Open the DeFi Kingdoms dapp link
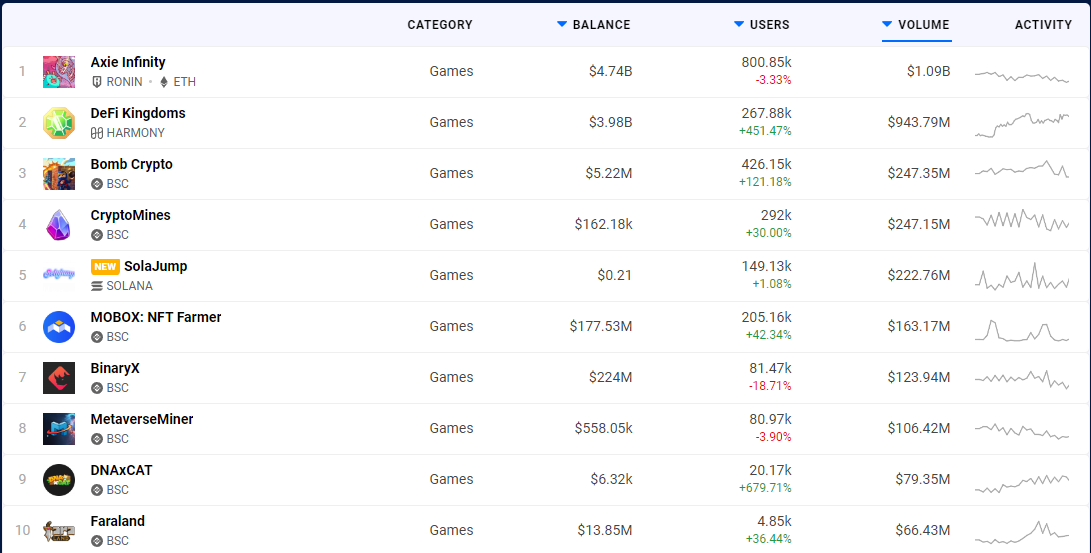The image size is (1091, 553). (x=138, y=113)
